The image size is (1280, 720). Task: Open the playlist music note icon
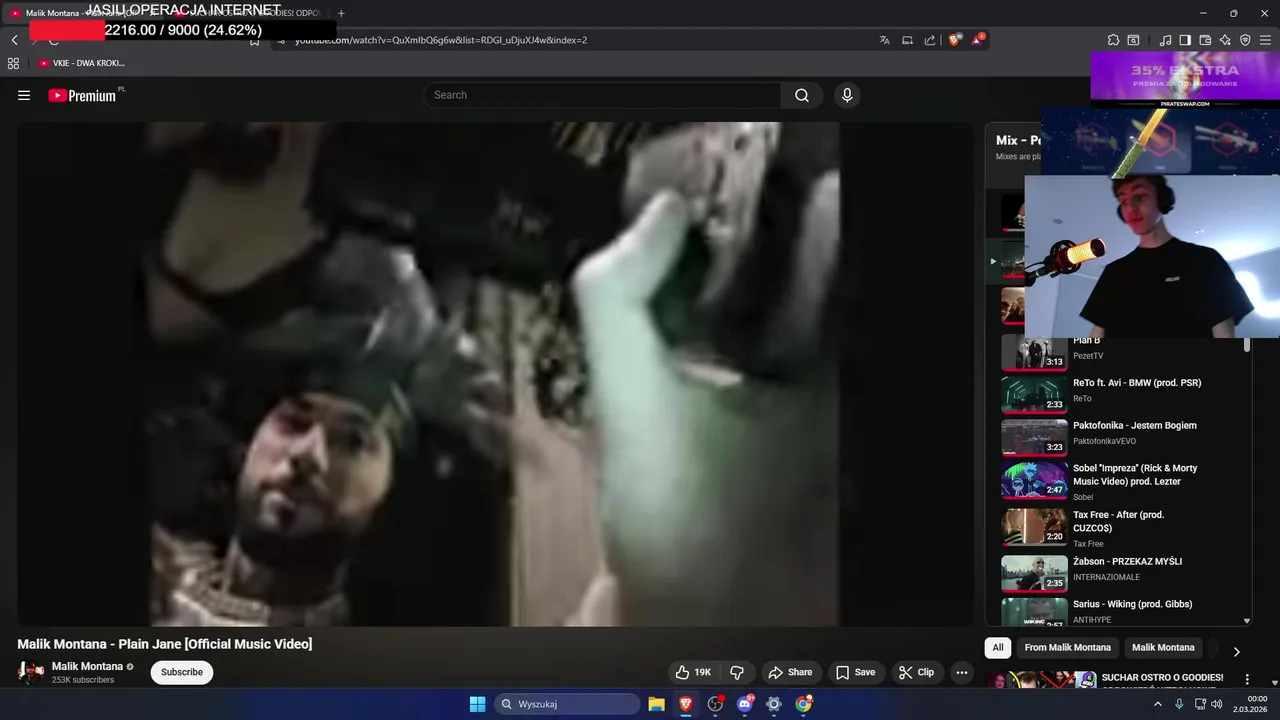(x=1165, y=40)
